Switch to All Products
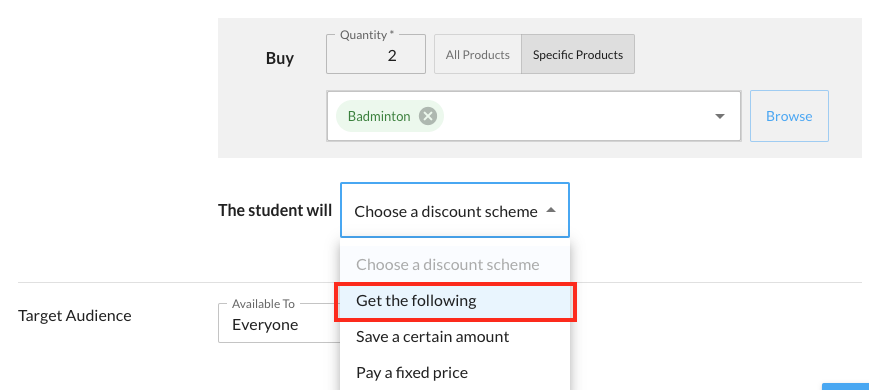This screenshot has width=869, height=390. pyautogui.click(x=478, y=54)
